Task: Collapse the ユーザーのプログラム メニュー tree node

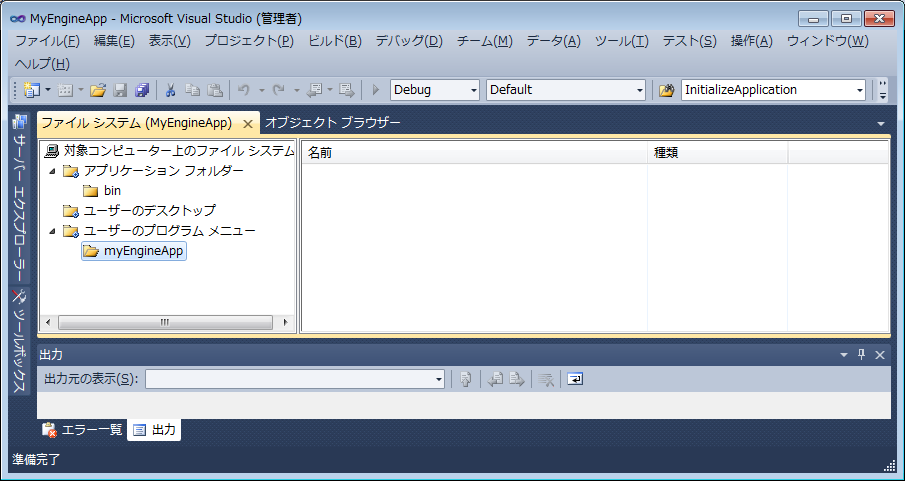Action: [x=53, y=232]
